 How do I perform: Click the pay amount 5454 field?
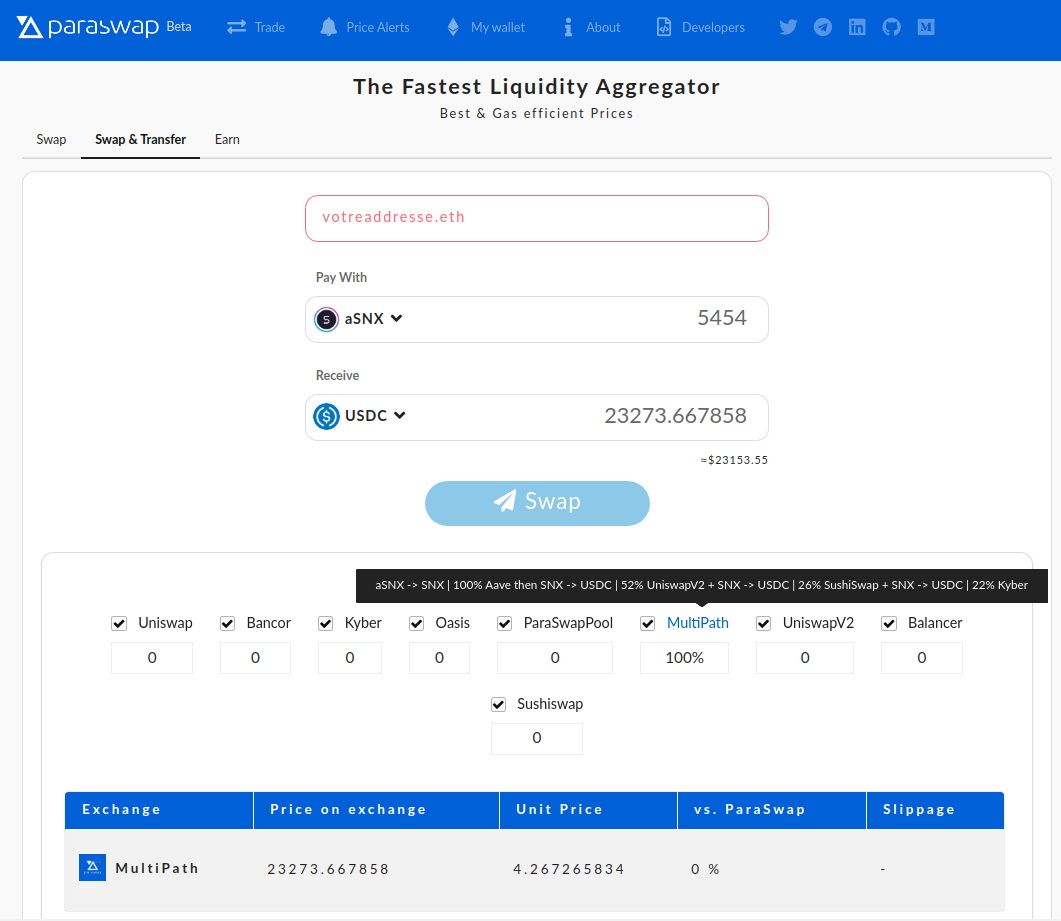pyautogui.click(x=721, y=318)
